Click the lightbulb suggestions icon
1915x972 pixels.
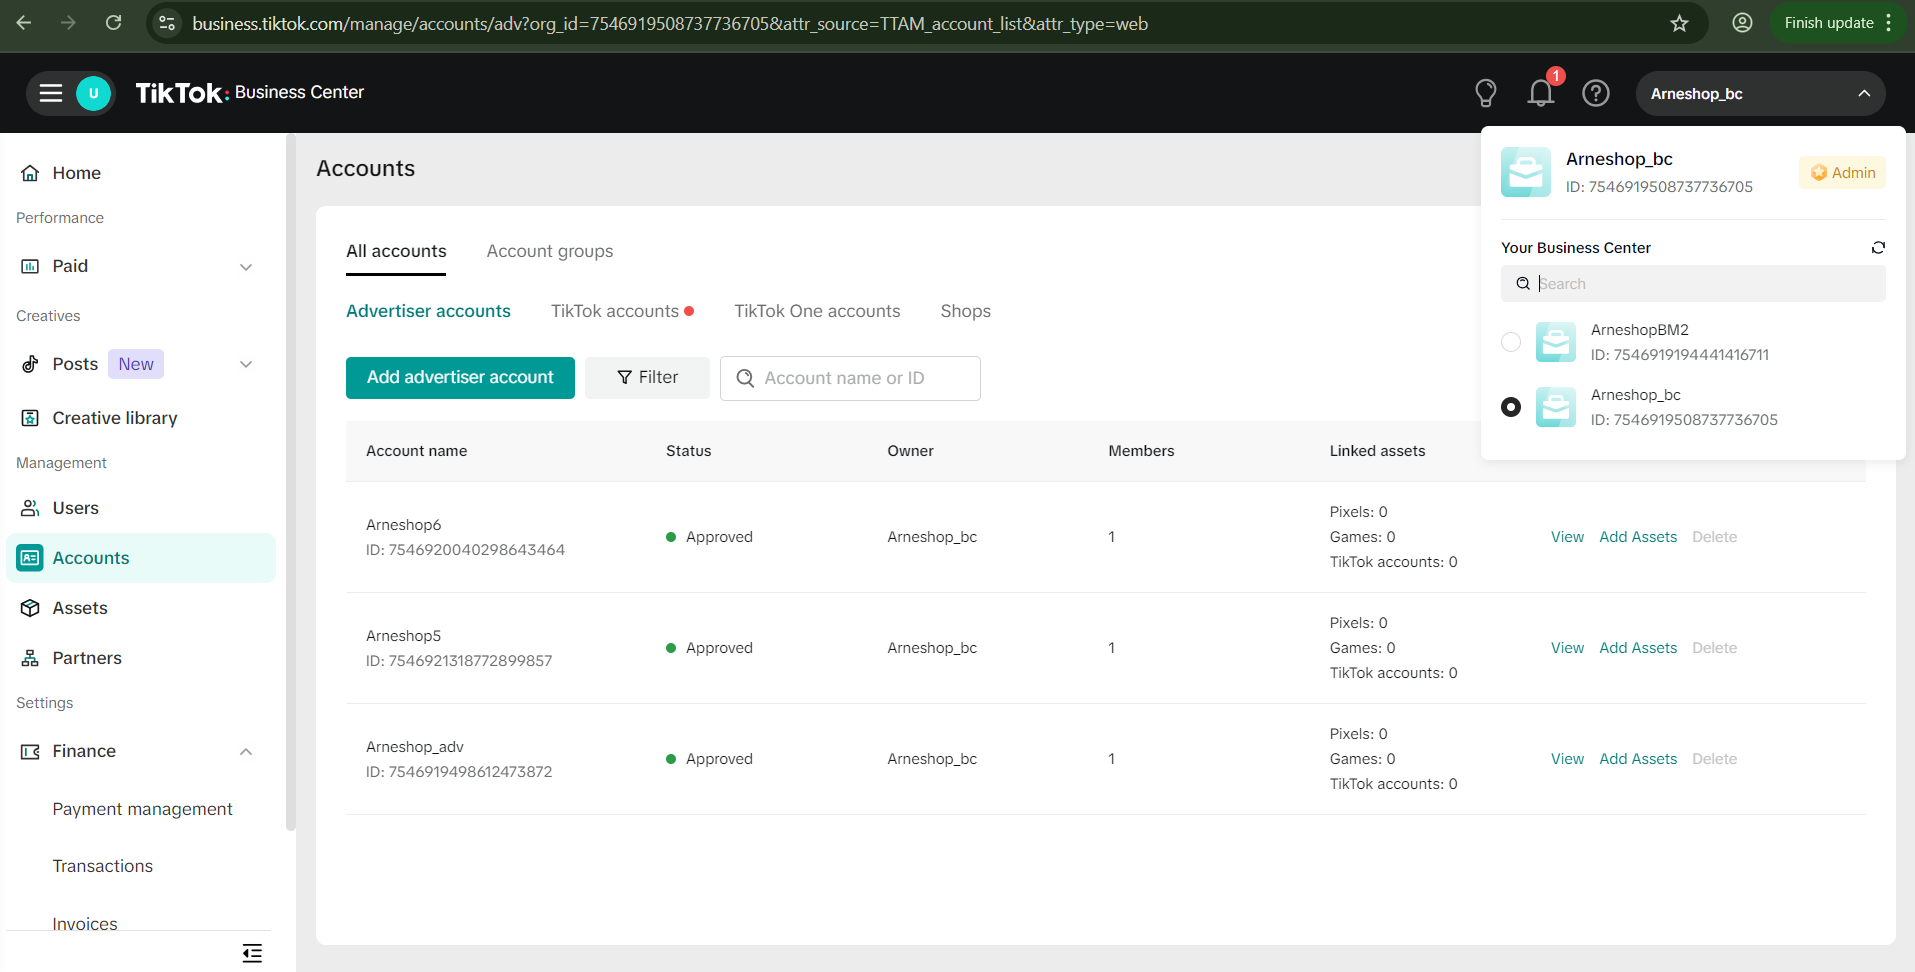click(1485, 93)
